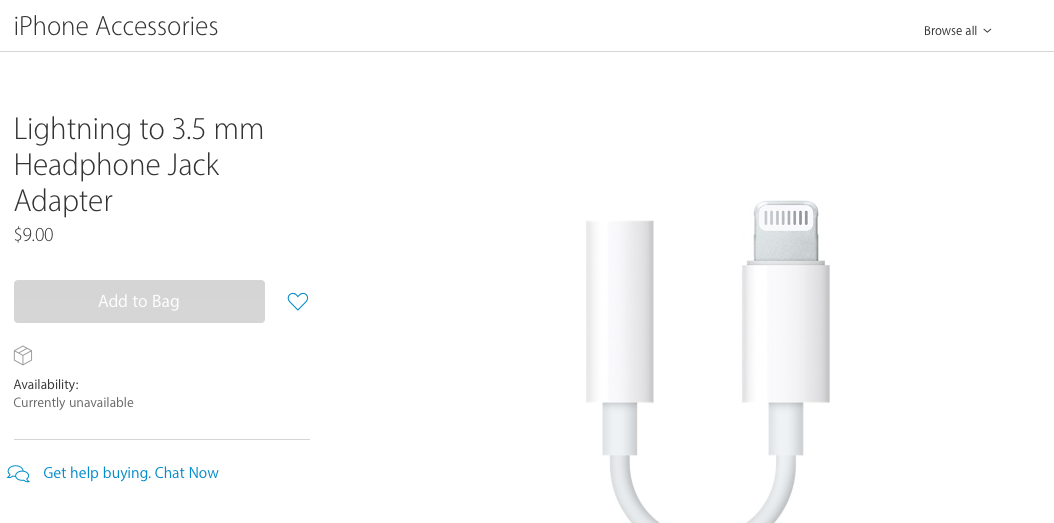Click the metal Lightning connector tip
This screenshot has height=523, width=1054.
[x=786, y=232]
